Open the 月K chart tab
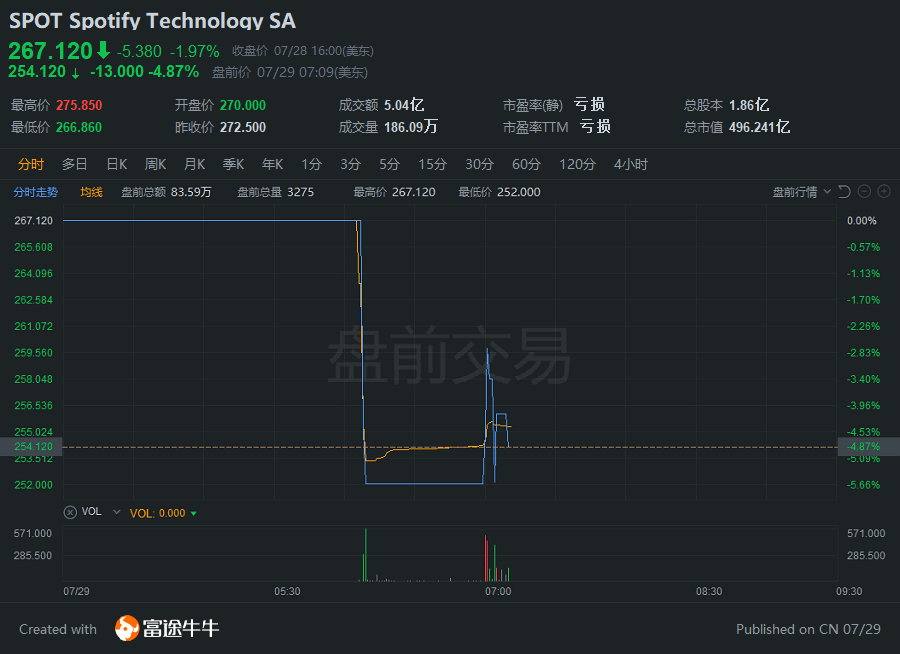The height and width of the screenshot is (654, 900). (195, 164)
